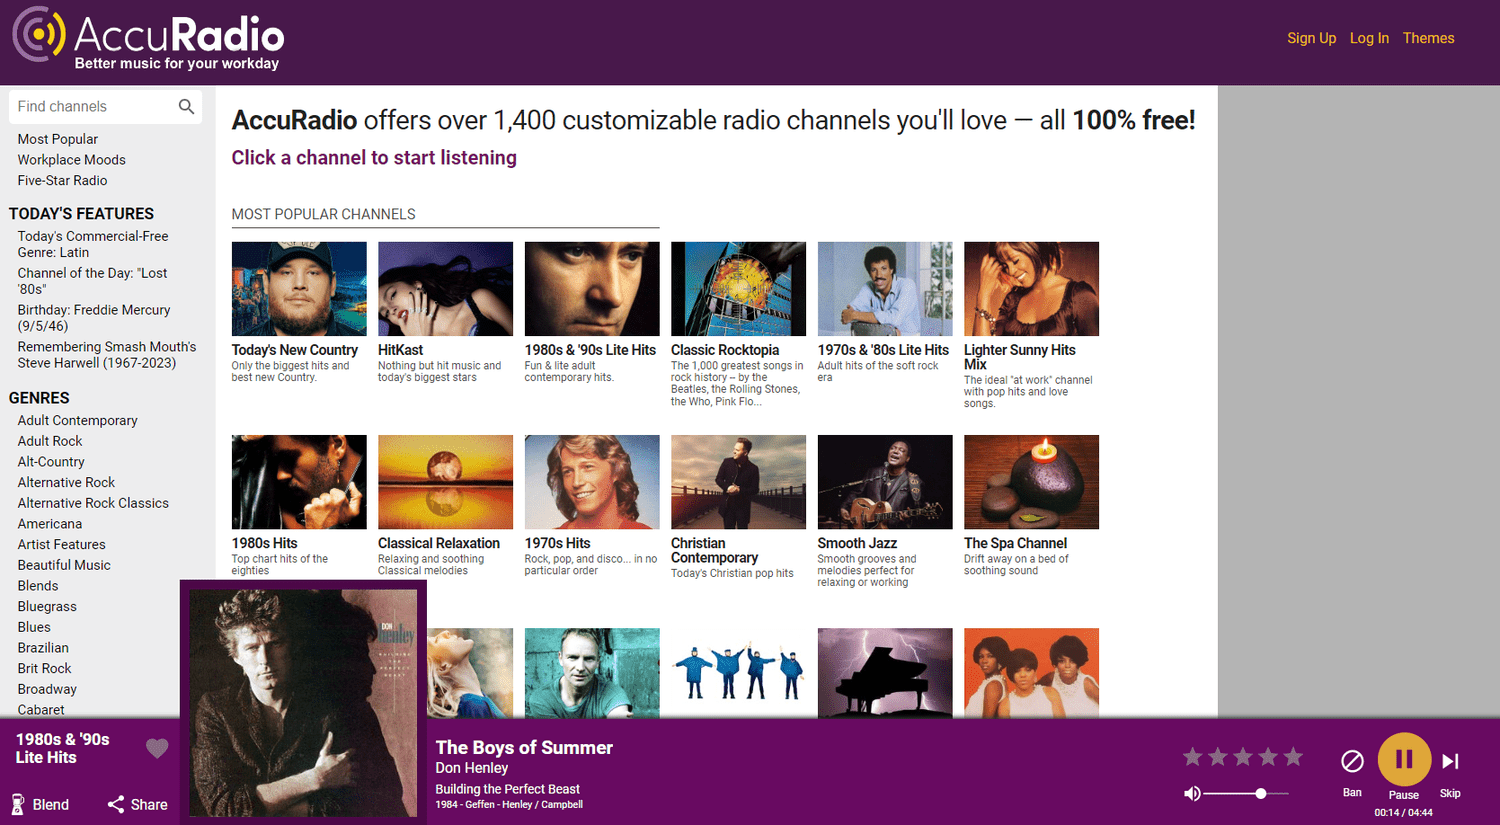This screenshot has height=825, width=1500.
Task: Select the Adult Contemporary genre
Action: [x=77, y=421]
